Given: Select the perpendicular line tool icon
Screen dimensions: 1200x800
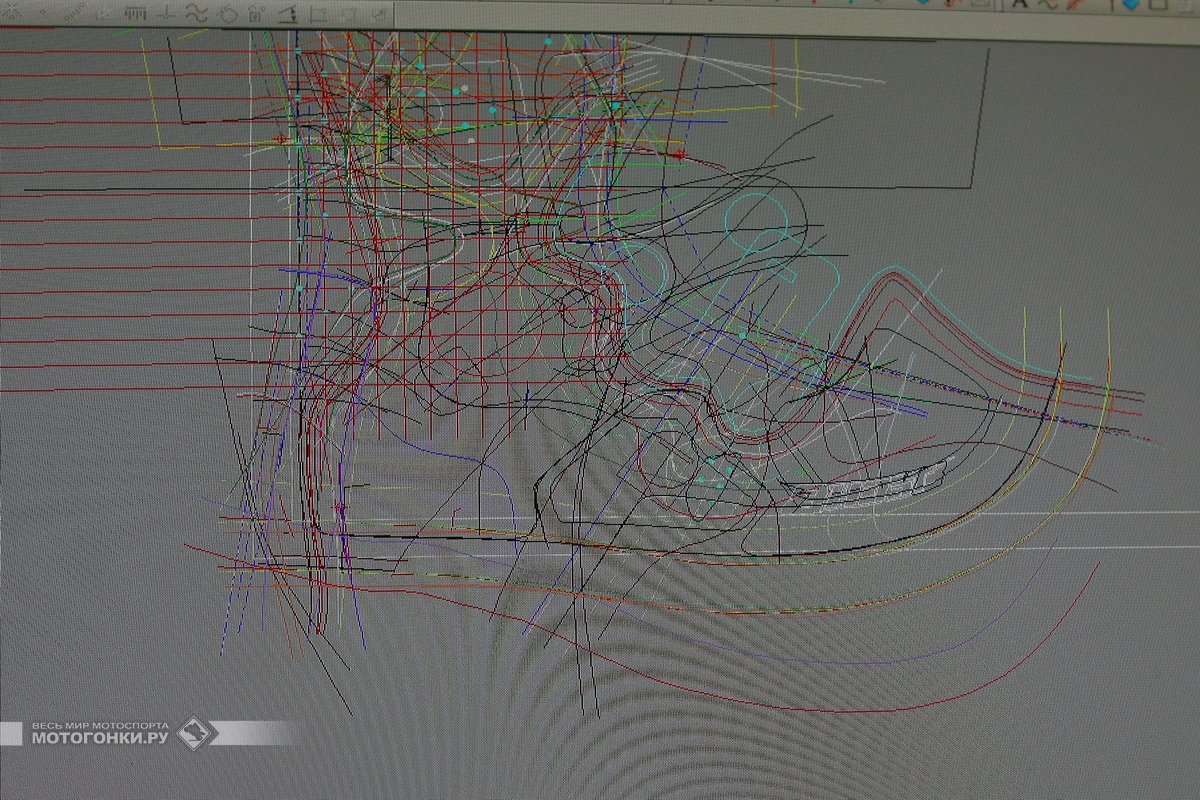Looking at the screenshot, I should coord(166,13).
